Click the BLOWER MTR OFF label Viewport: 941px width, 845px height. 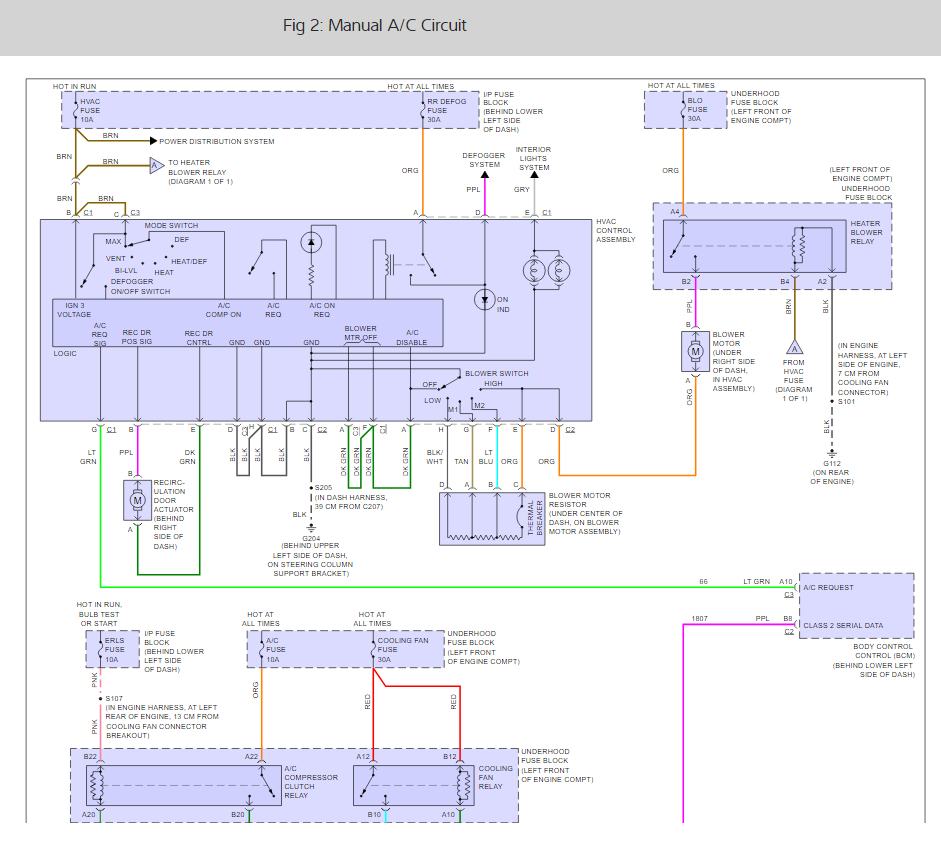point(361,333)
